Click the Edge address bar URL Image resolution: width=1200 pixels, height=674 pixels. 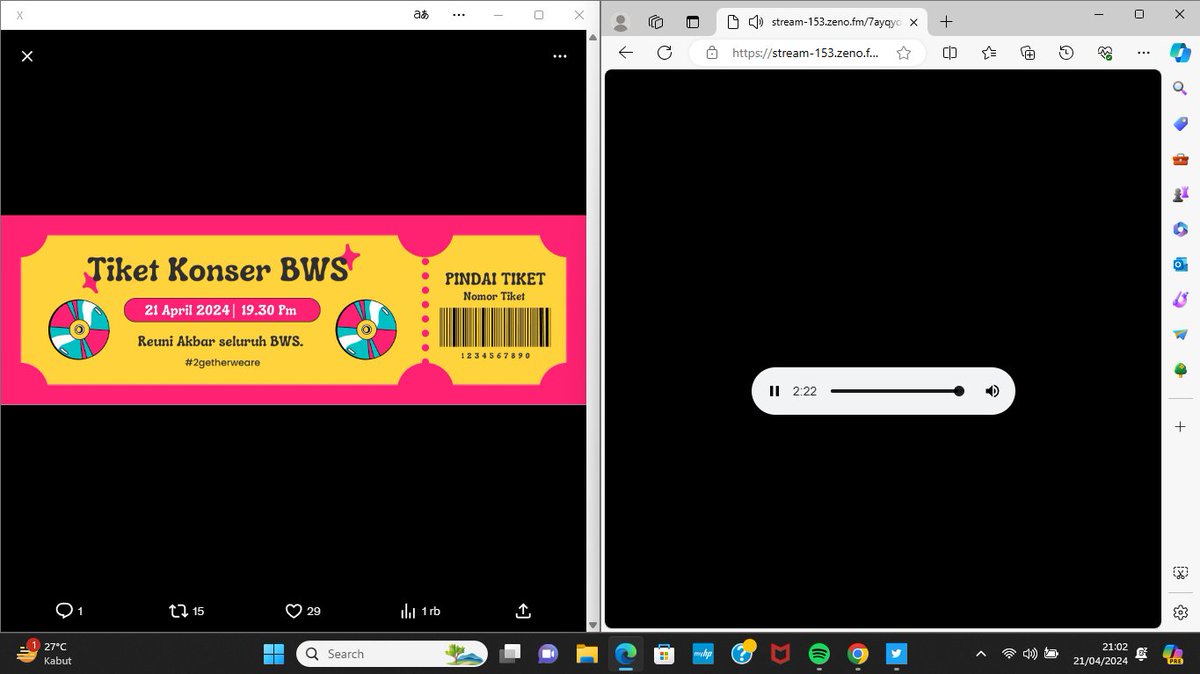point(805,53)
